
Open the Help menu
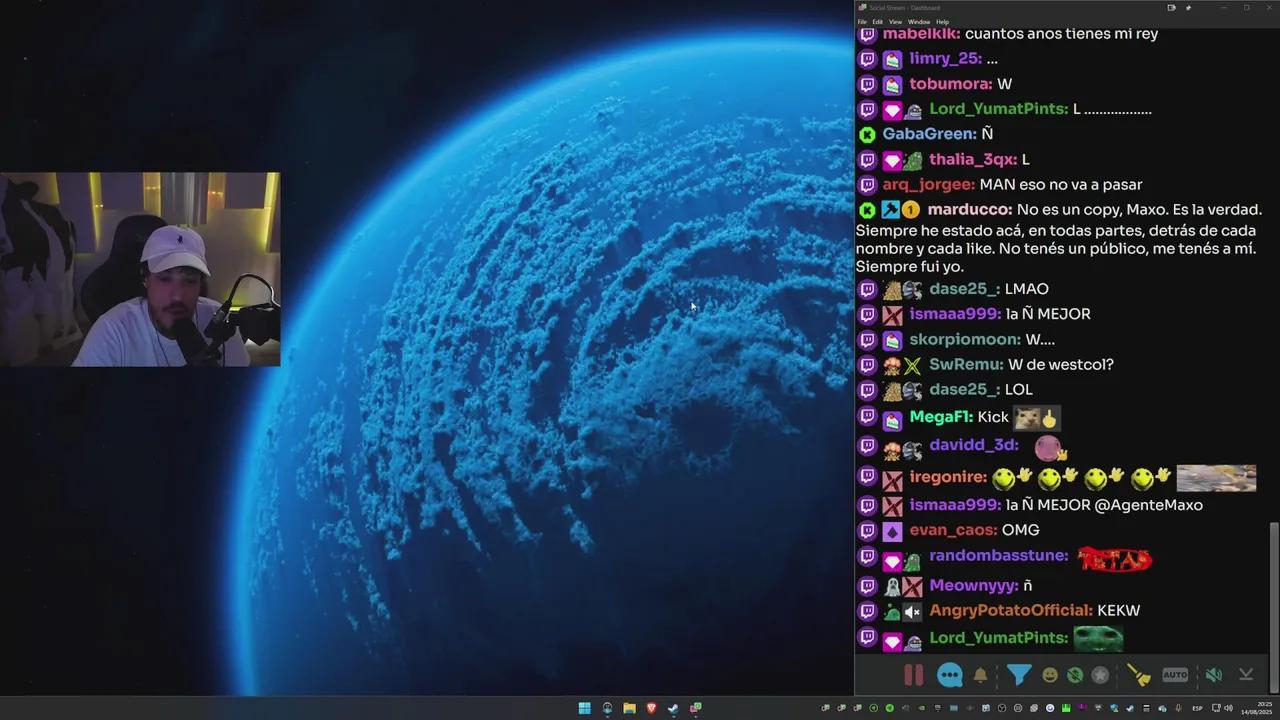942,22
